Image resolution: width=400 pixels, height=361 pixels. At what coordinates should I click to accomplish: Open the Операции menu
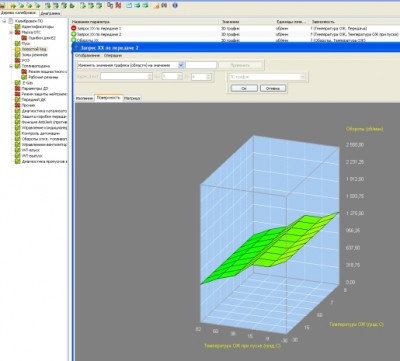[x=113, y=55]
